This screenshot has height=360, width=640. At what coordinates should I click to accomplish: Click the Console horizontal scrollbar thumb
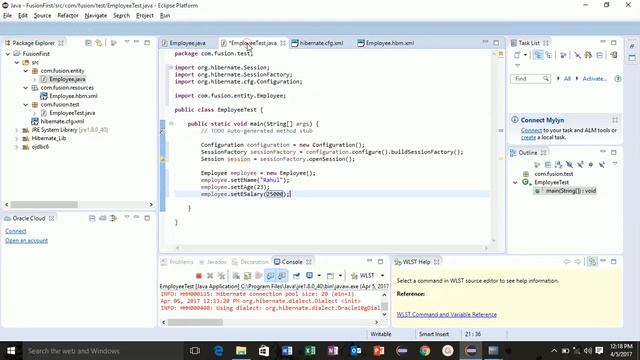click(195, 322)
